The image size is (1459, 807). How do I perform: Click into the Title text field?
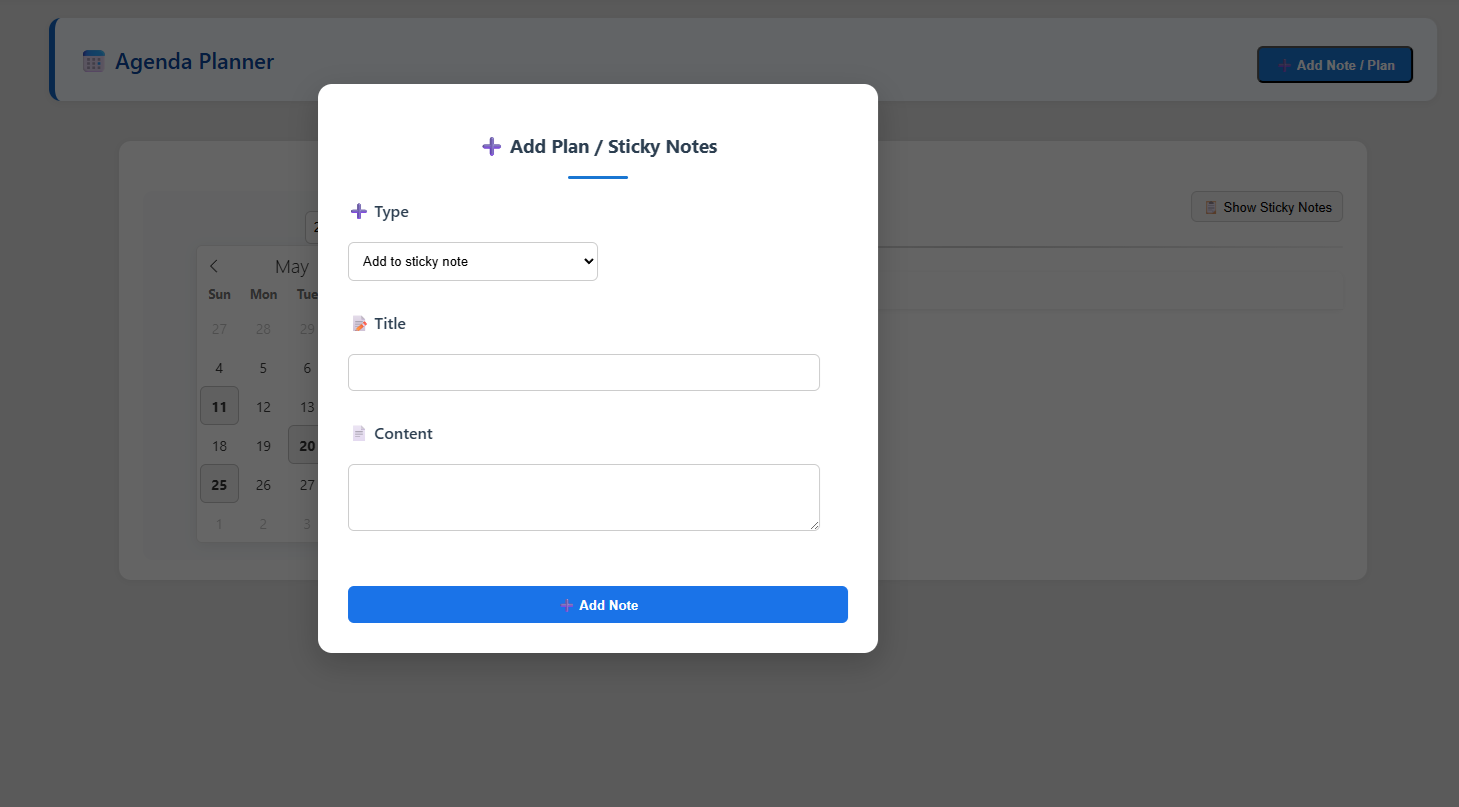584,372
